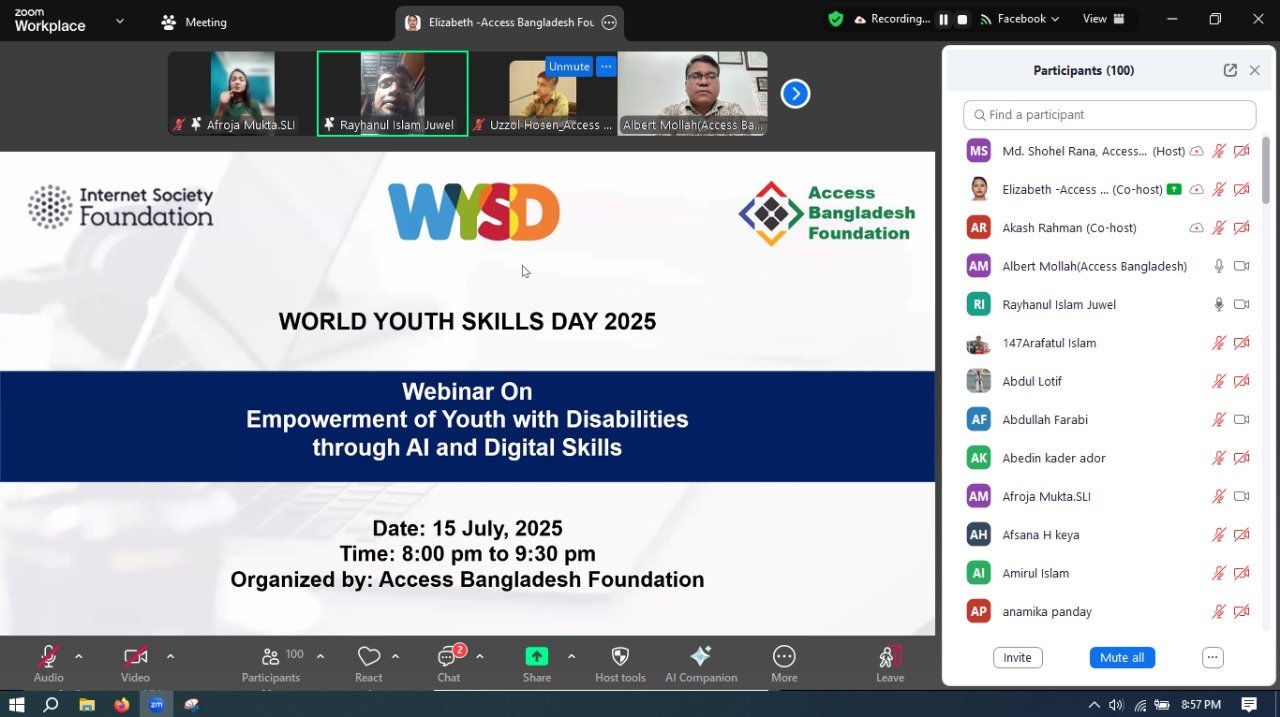Click the Find a participant search field

1109,114
